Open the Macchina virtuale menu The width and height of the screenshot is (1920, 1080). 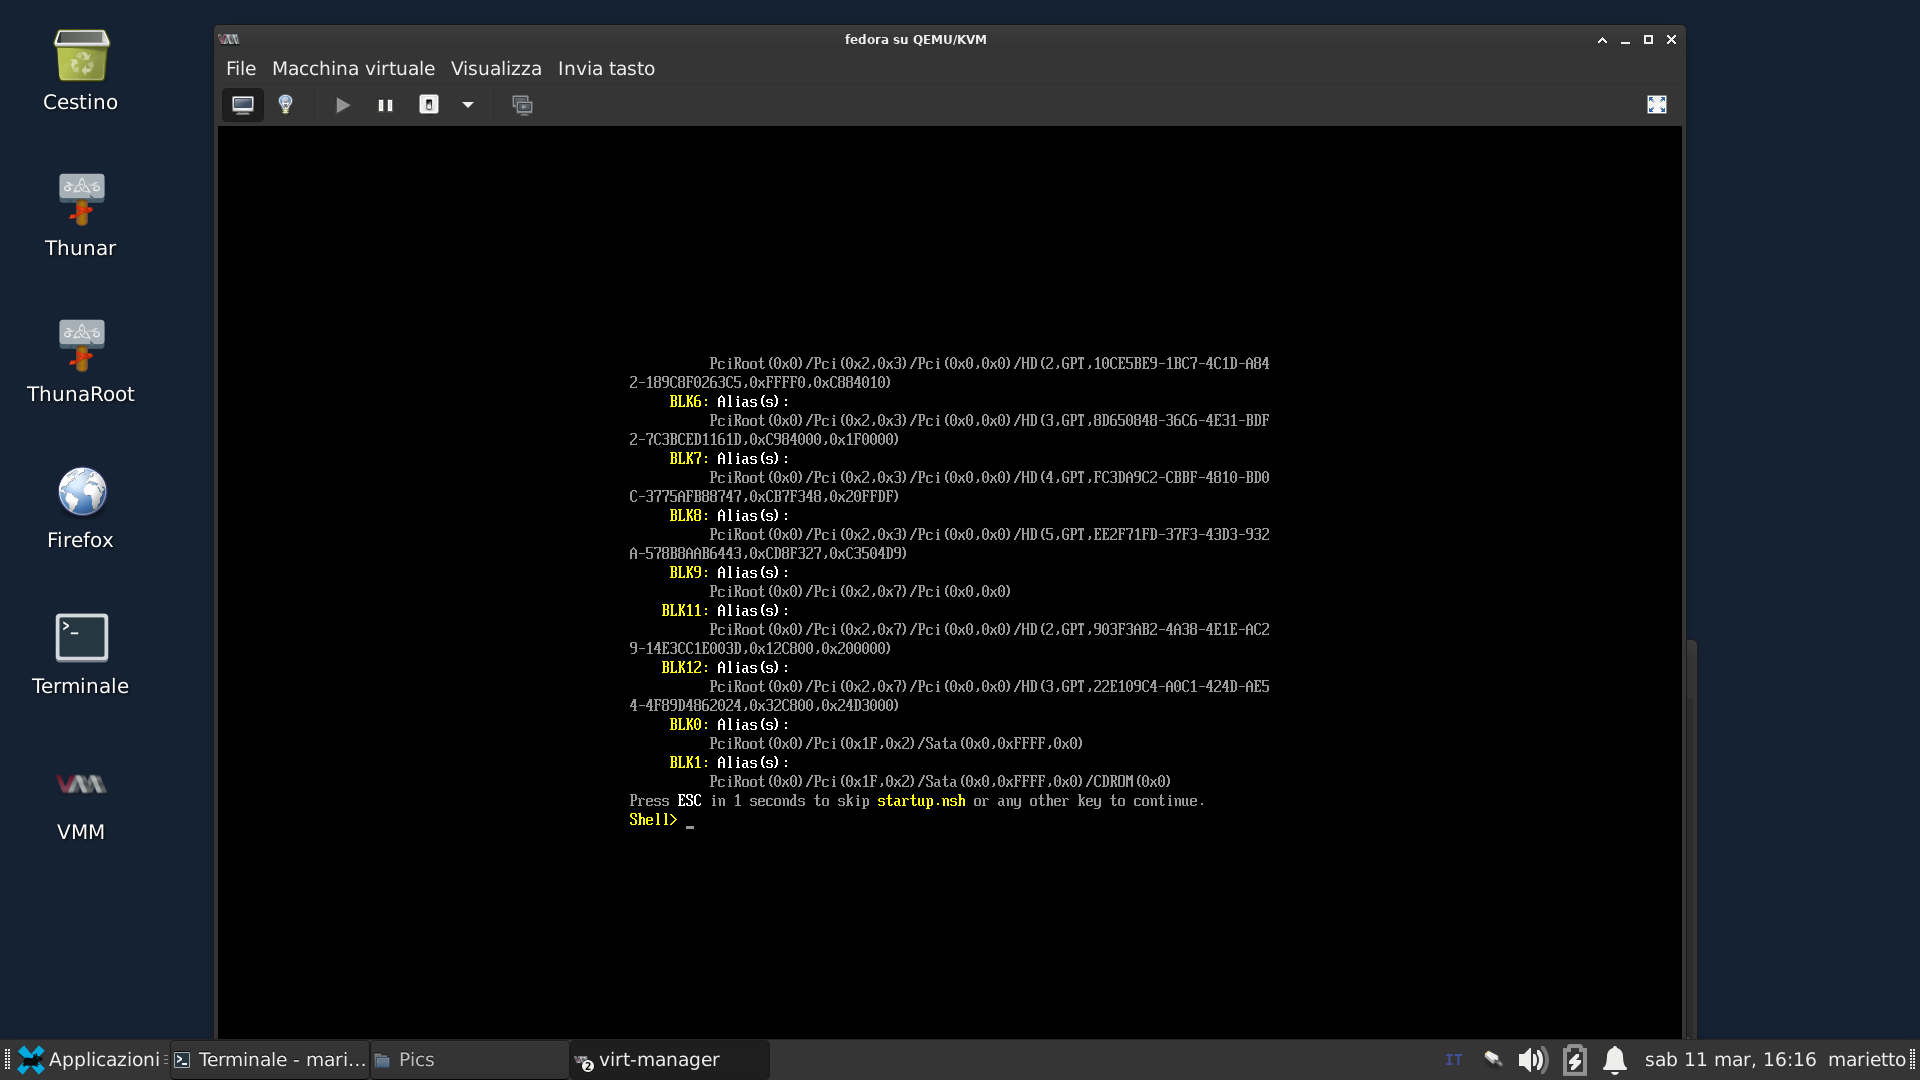353,69
